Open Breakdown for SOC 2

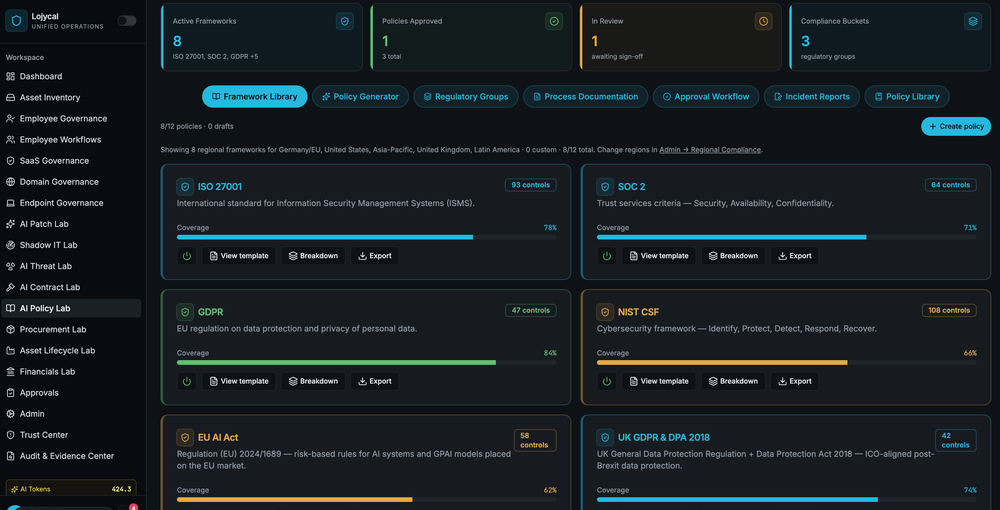733,256
